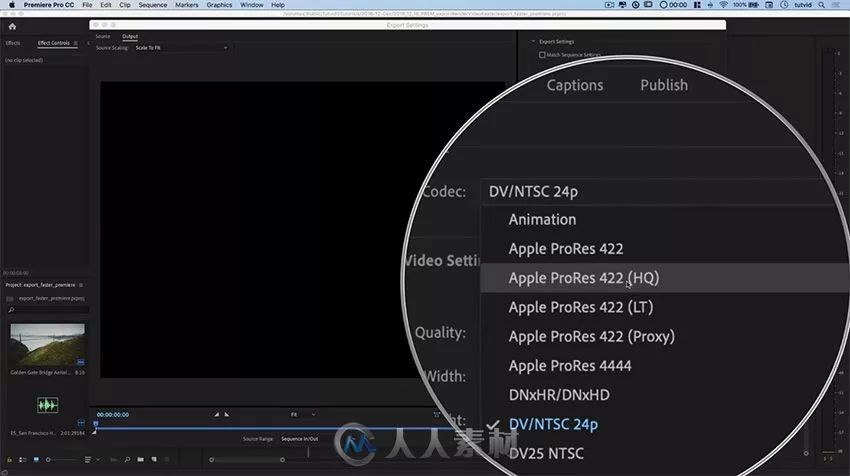The height and width of the screenshot is (476, 850).
Task: Click the Wi-Fi status icon
Action: point(723,5)
